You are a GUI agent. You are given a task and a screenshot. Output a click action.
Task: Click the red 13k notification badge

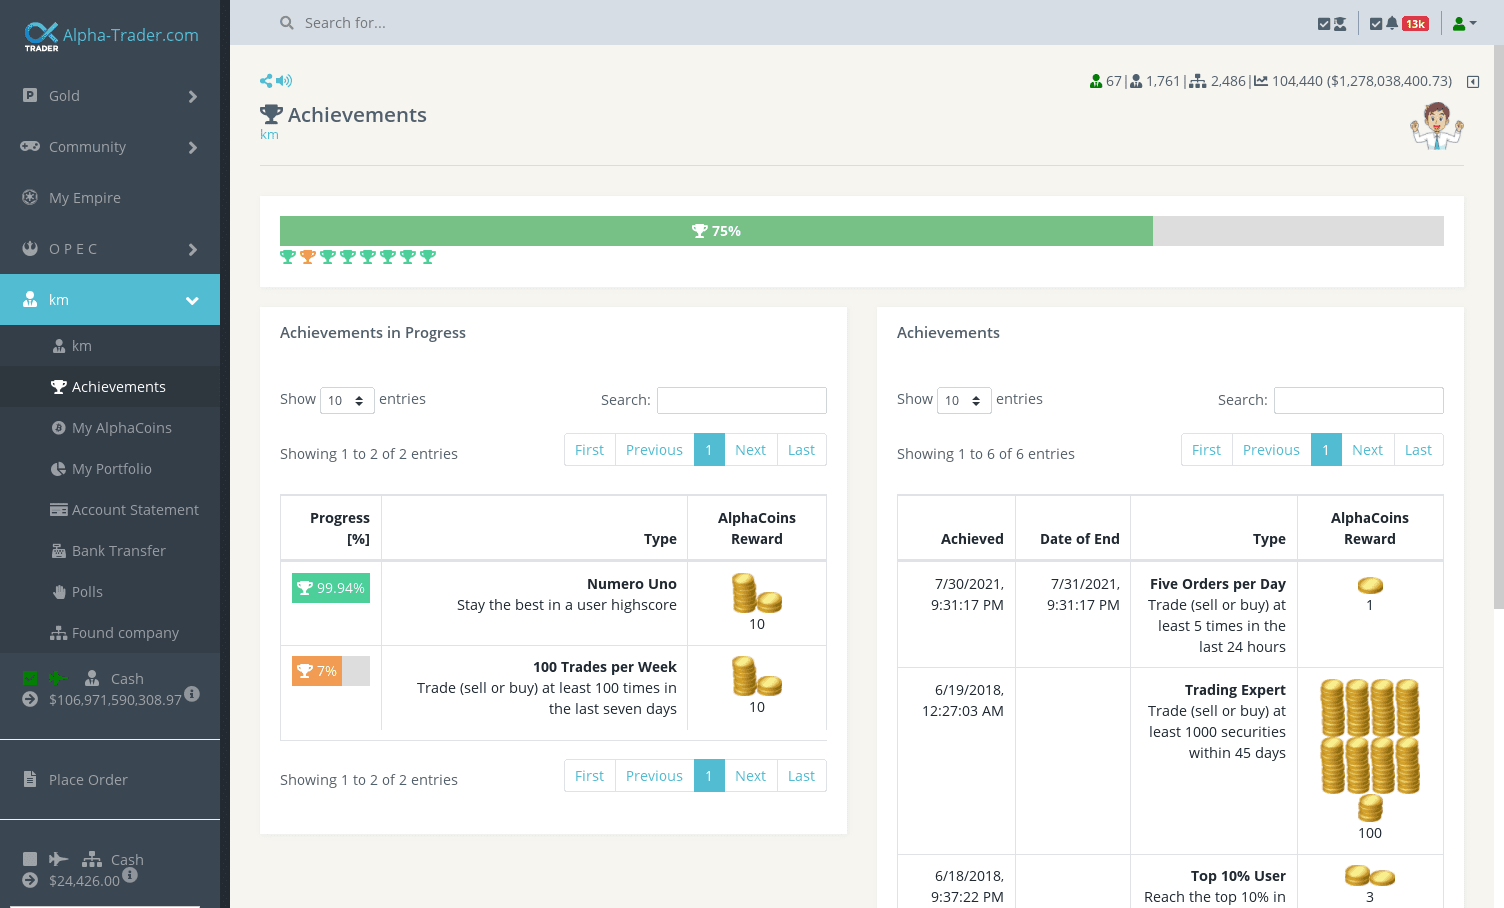1415,24
